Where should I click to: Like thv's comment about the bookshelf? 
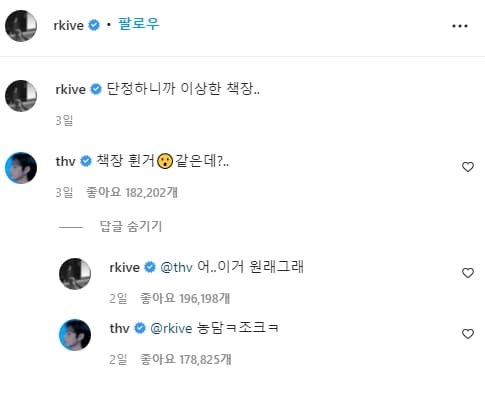(x=468, y=167)
